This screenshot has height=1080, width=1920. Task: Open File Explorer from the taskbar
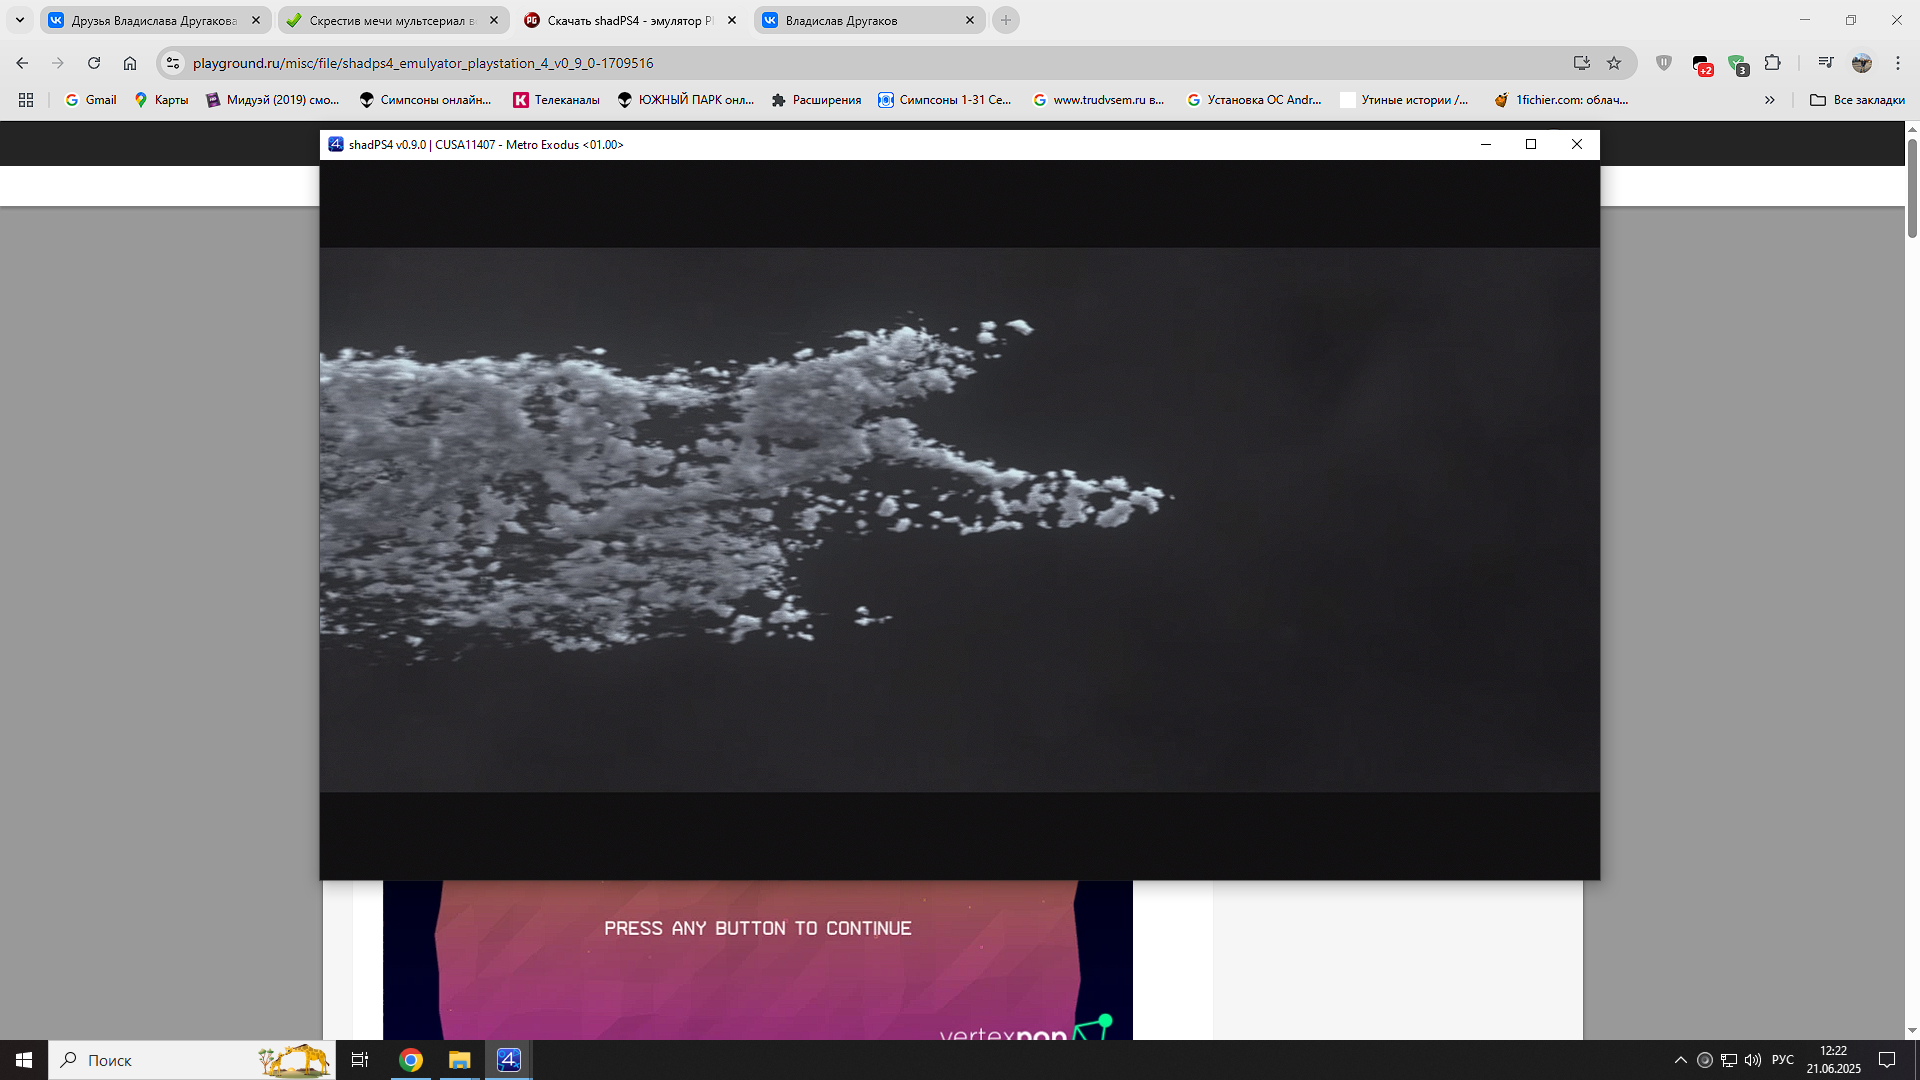pos(459,1060)
